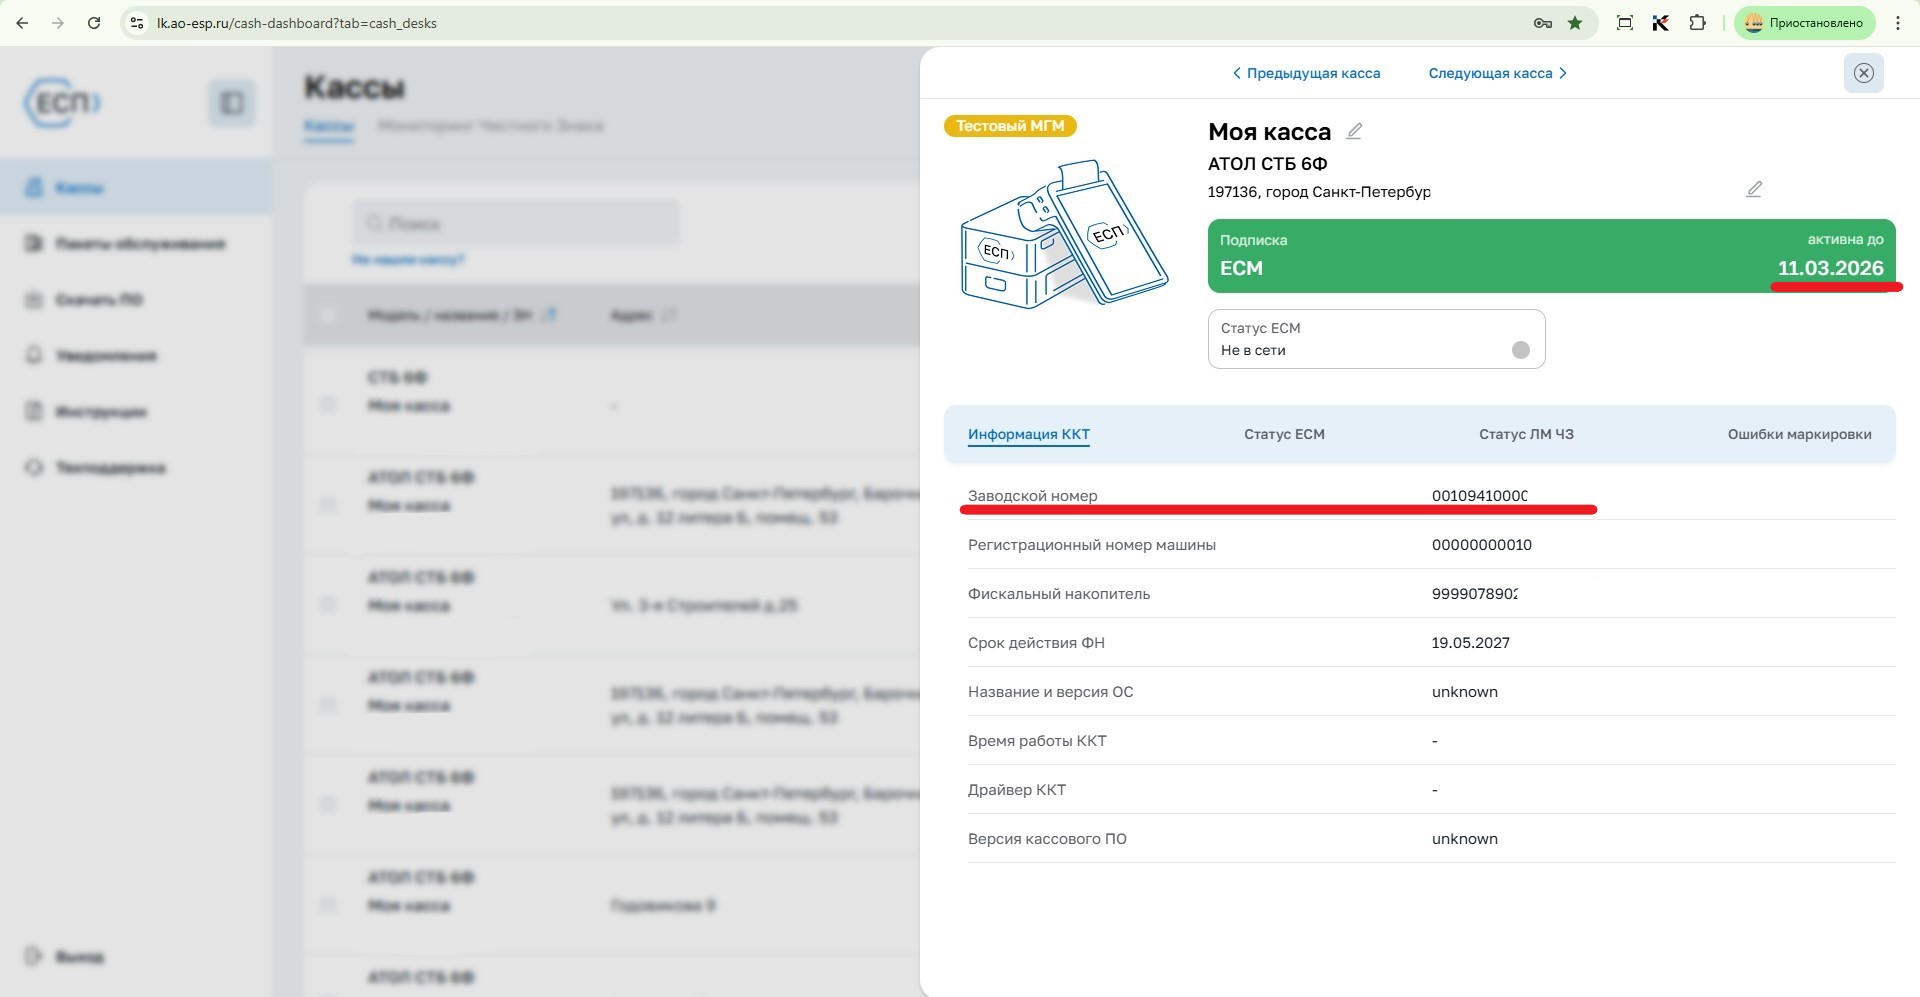The height and width of the screenshot is (997, 1920).
Task: Check the first СТБ 6Ф row checkbox
Action: (x=328, y=405)
